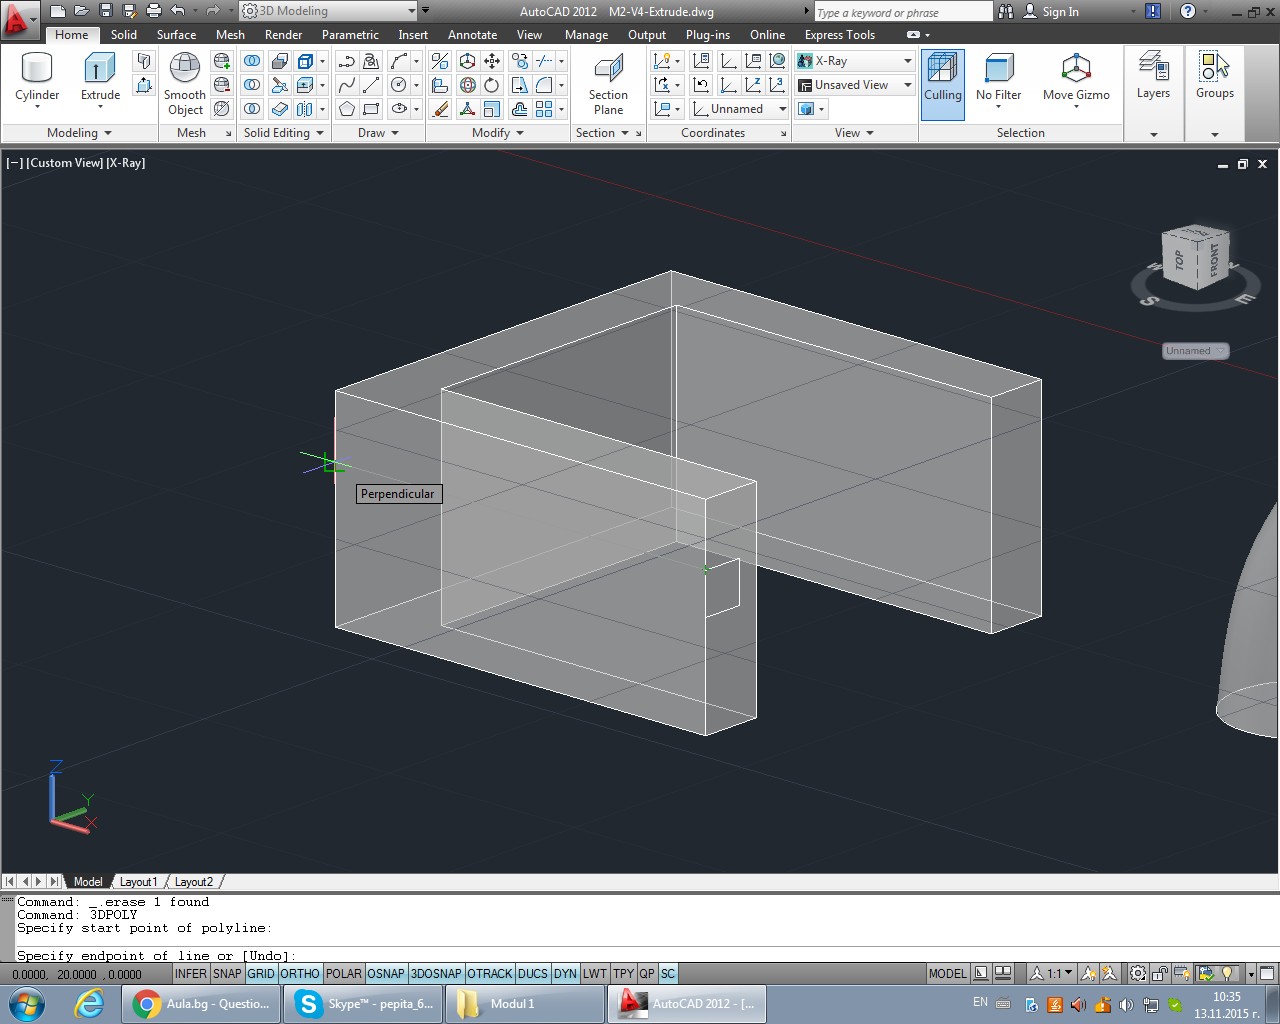The height and width of the screenshot is (1024, 1280).
Task: Open the Surface ribbon tab
Action: coord(176,34)
